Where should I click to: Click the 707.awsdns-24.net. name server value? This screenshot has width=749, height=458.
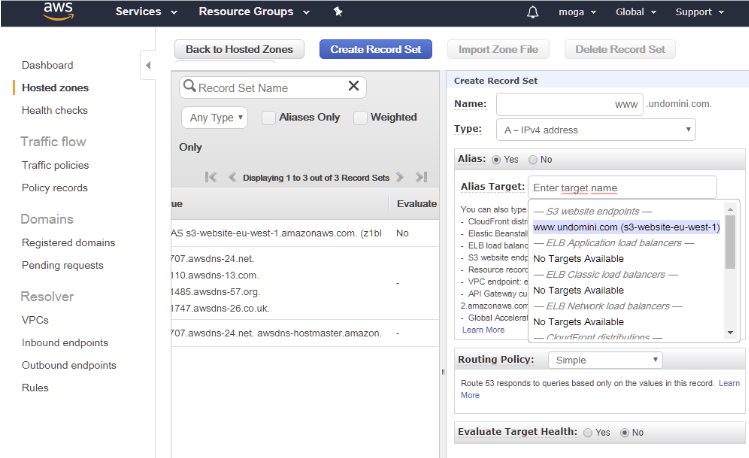pyautogui.click(x=213, y=259)
